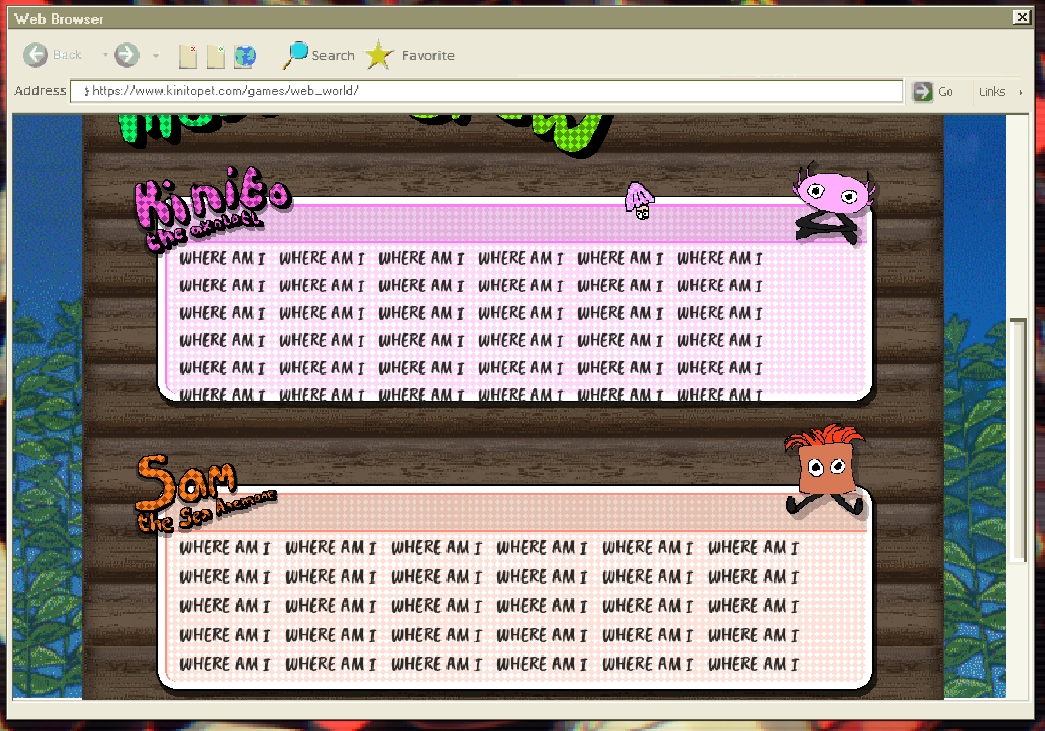
Task: Click the Search label in the toolbar
Action: pos(333,55)
